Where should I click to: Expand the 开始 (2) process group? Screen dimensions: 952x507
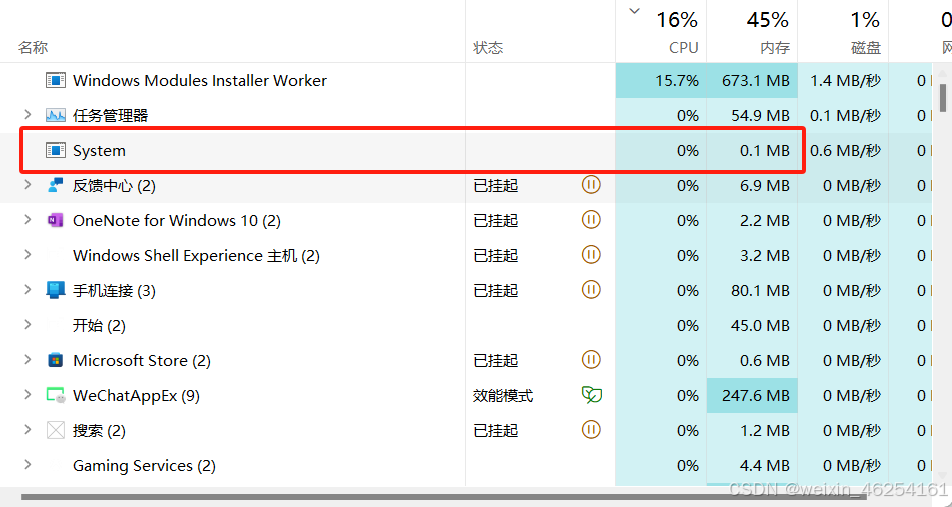pyautogui.click(x=27, y=324)
